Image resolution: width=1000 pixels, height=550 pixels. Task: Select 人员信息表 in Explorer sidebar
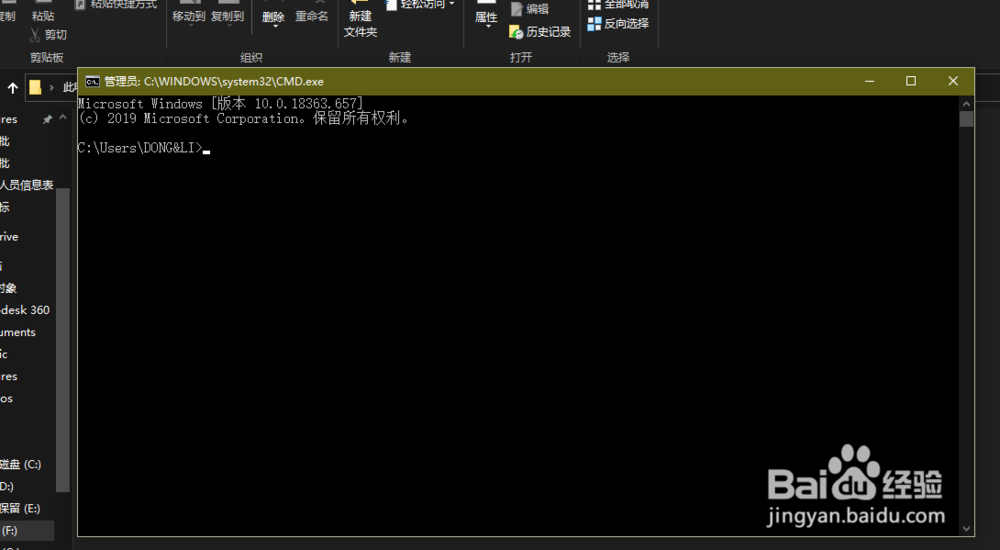pos(27,185)
